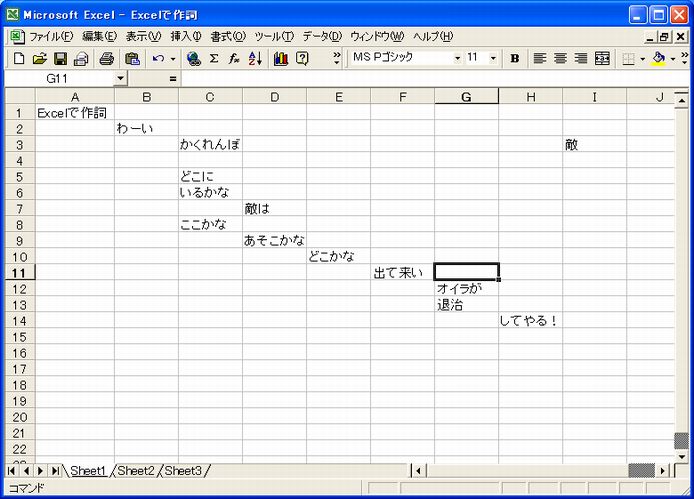Expand more Formatting toolbar buttons chevron
Image resolution: width=694 pixels, height=499 pixels.
(684, 58)
